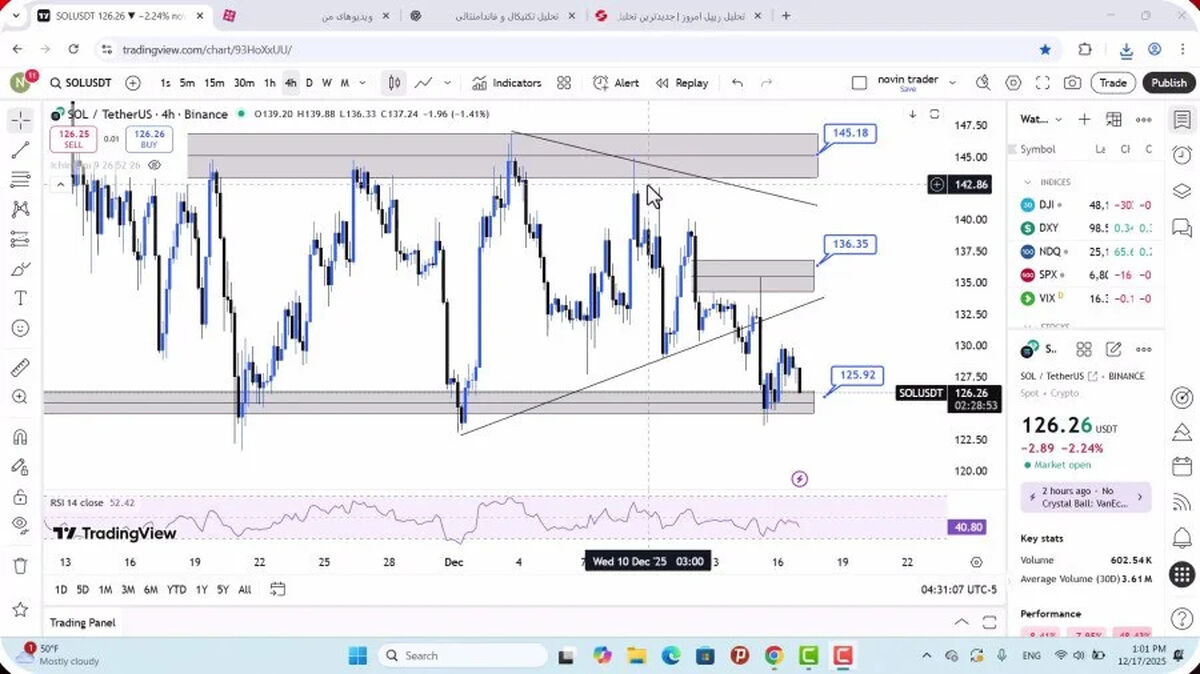1200x674 pixels.
Task: Click the Publish button
Action: [x=1168, y=83]
